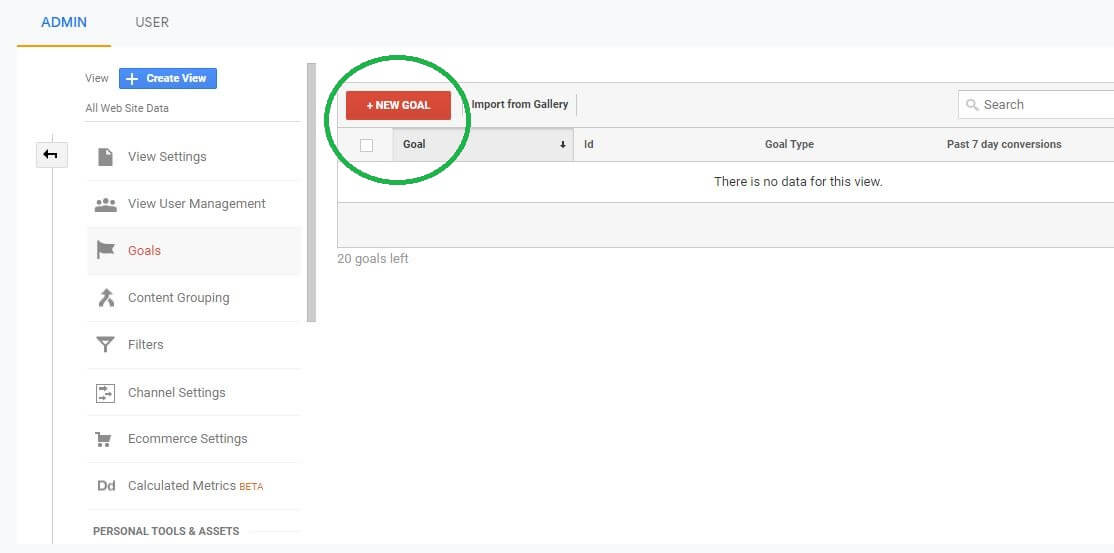1114x553 pixels.
Task: Click the Channel Settings arrows icon
Action: [105, 393]
